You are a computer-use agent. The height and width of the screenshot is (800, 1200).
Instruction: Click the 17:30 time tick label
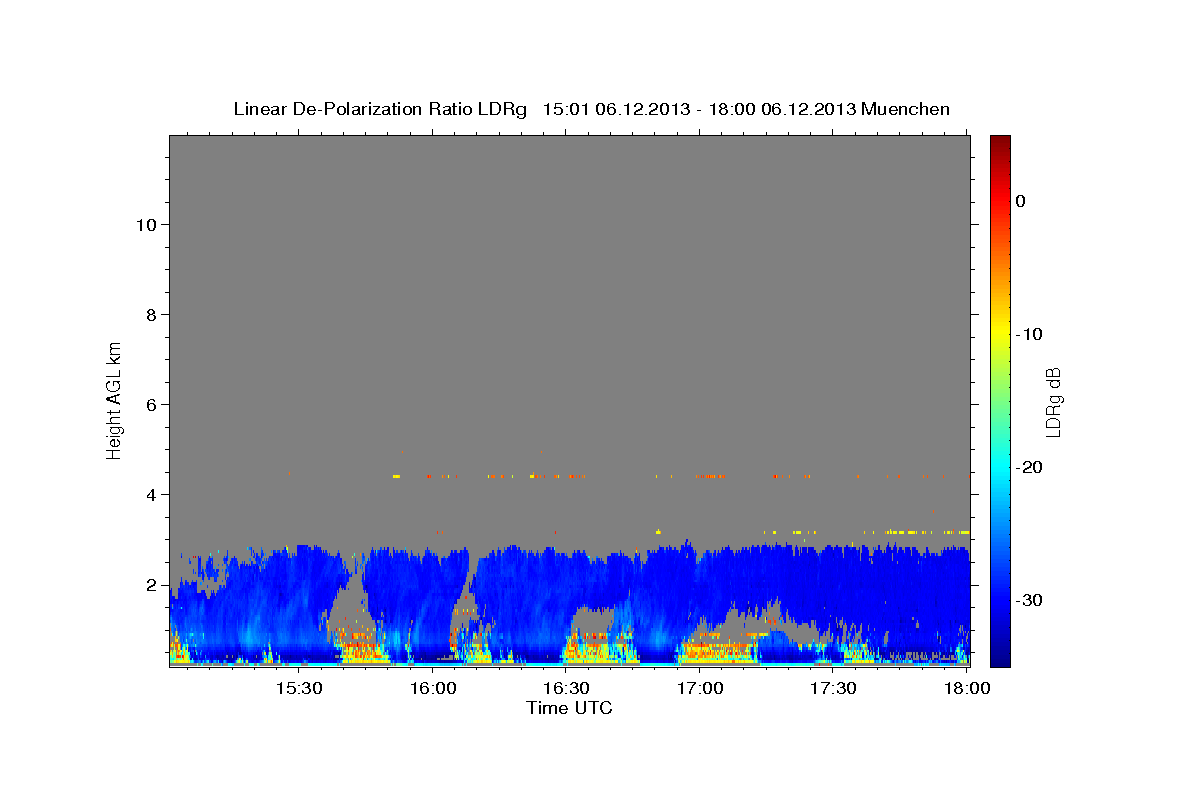click(x=833, y=689)
